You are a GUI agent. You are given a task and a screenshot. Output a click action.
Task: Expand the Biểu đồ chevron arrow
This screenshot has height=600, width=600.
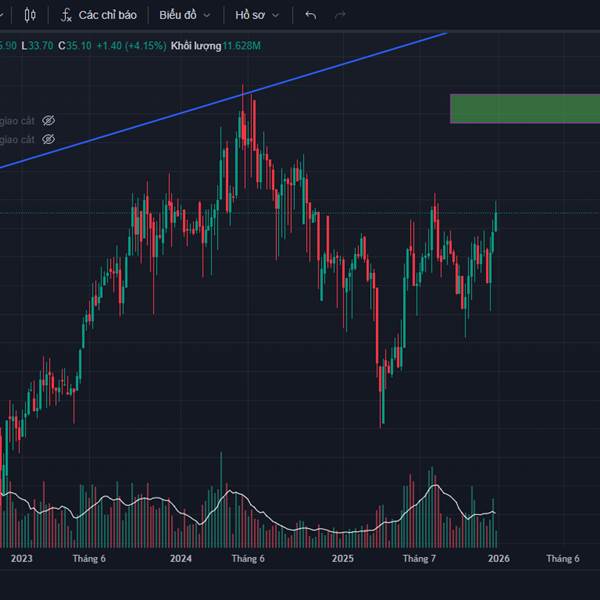click(207, 16)
